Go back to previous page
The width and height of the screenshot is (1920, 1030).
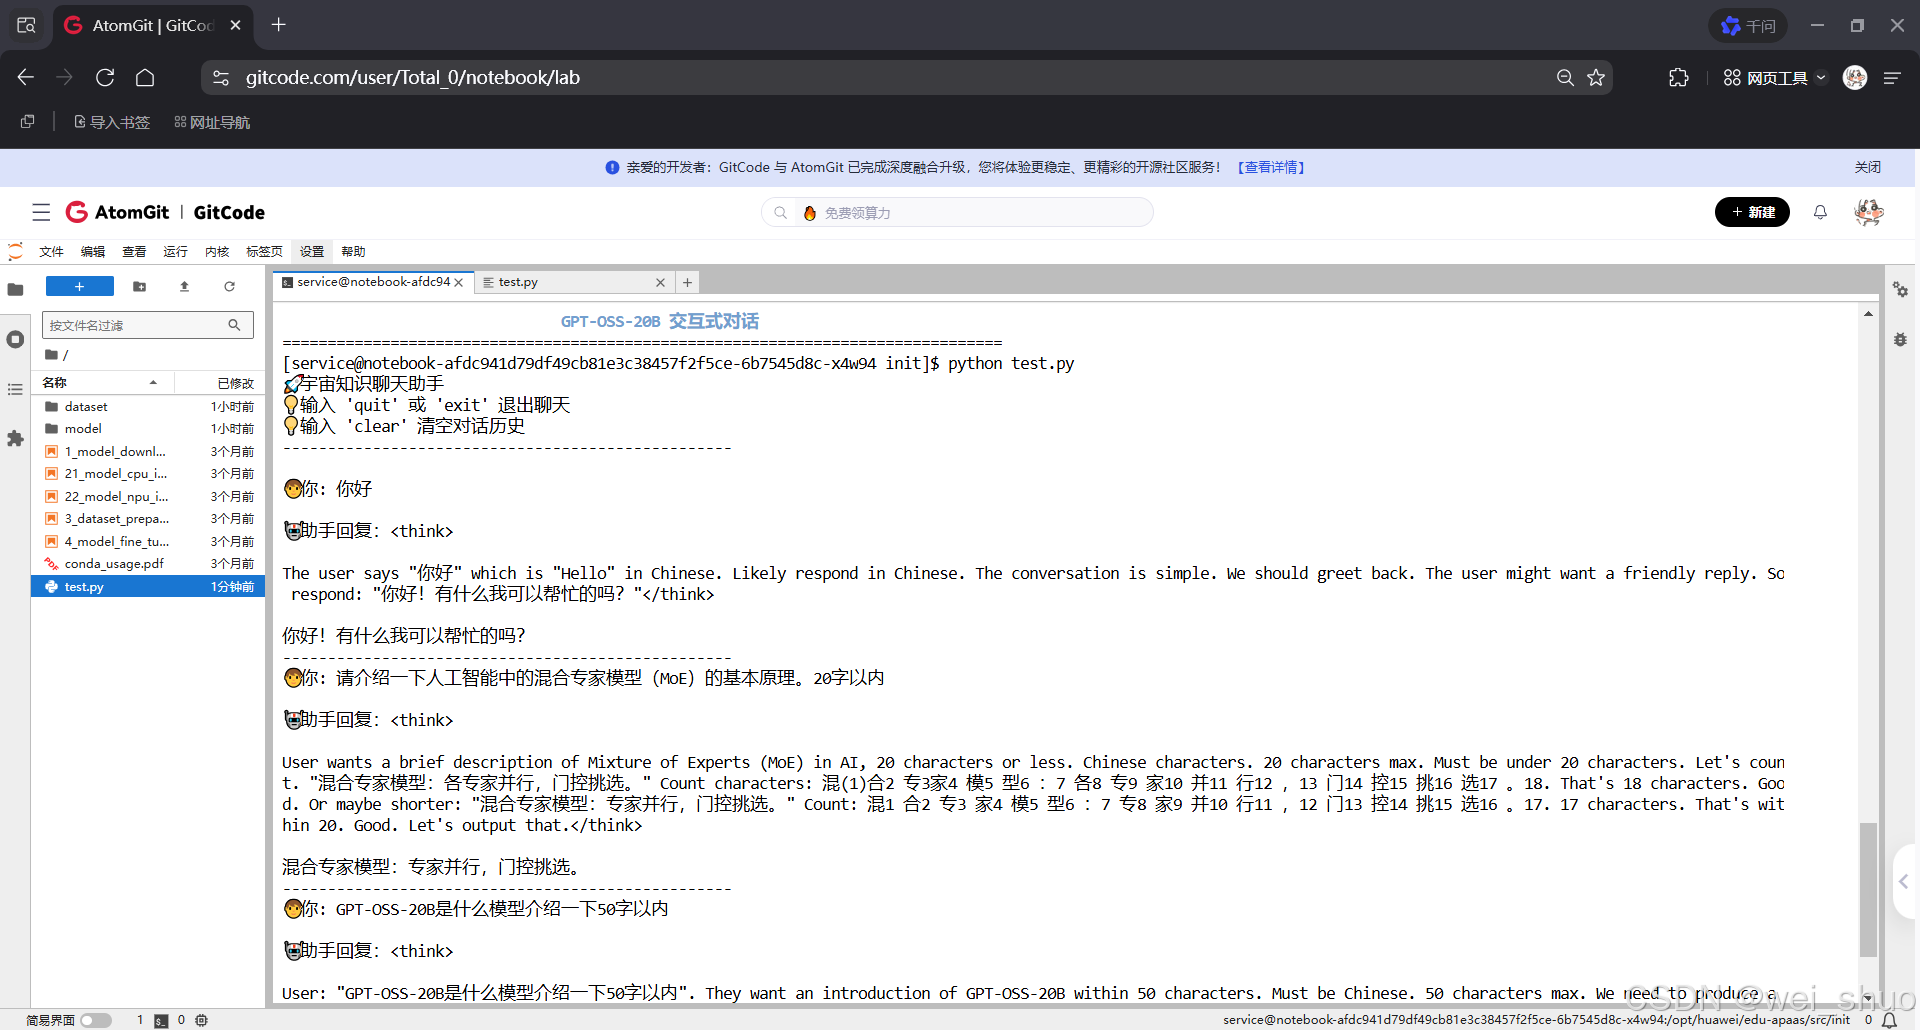tap(26, 78)
